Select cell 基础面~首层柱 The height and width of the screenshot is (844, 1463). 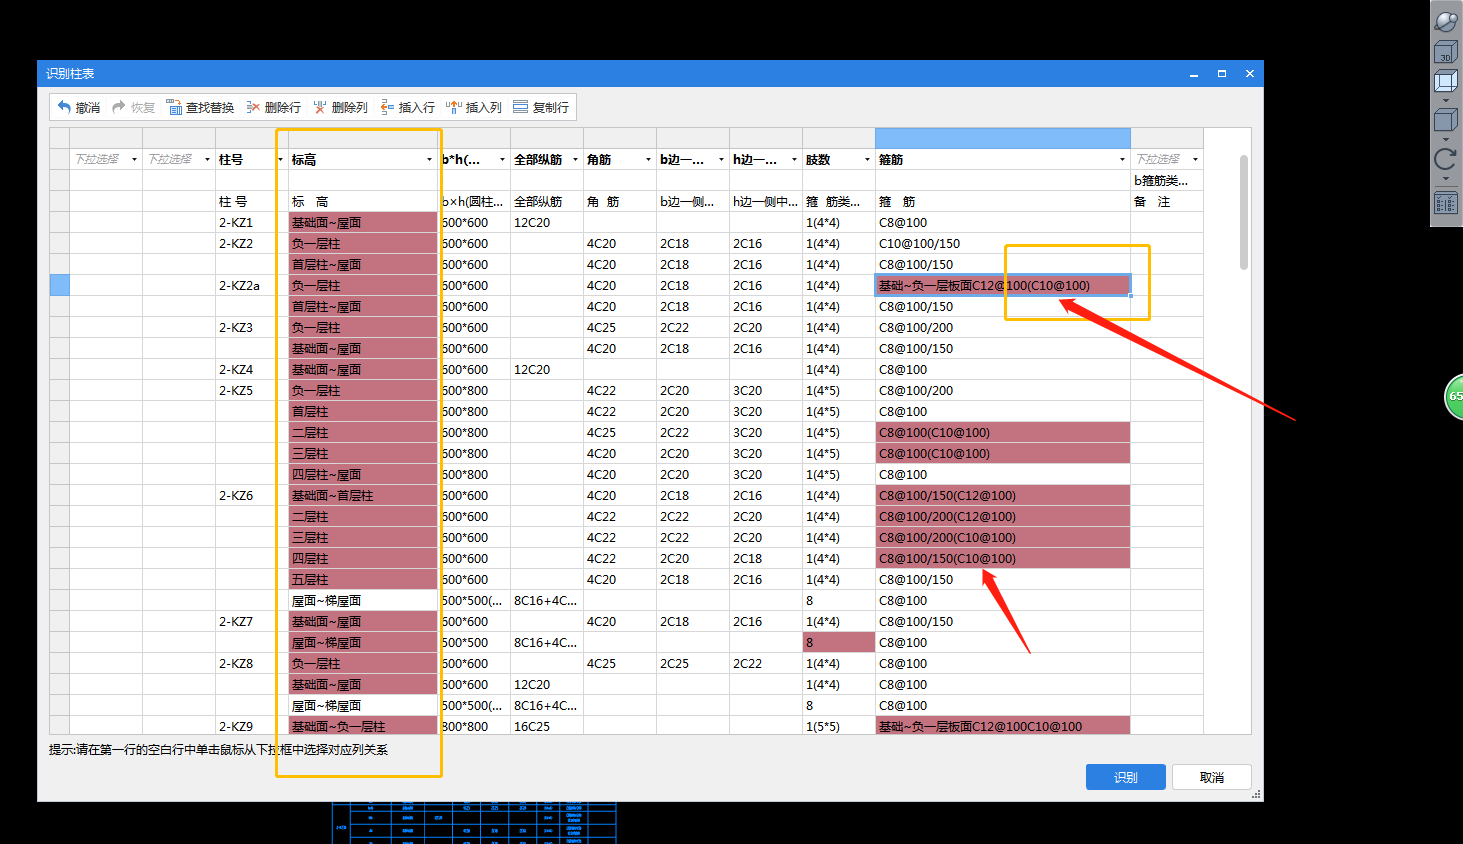363,495
